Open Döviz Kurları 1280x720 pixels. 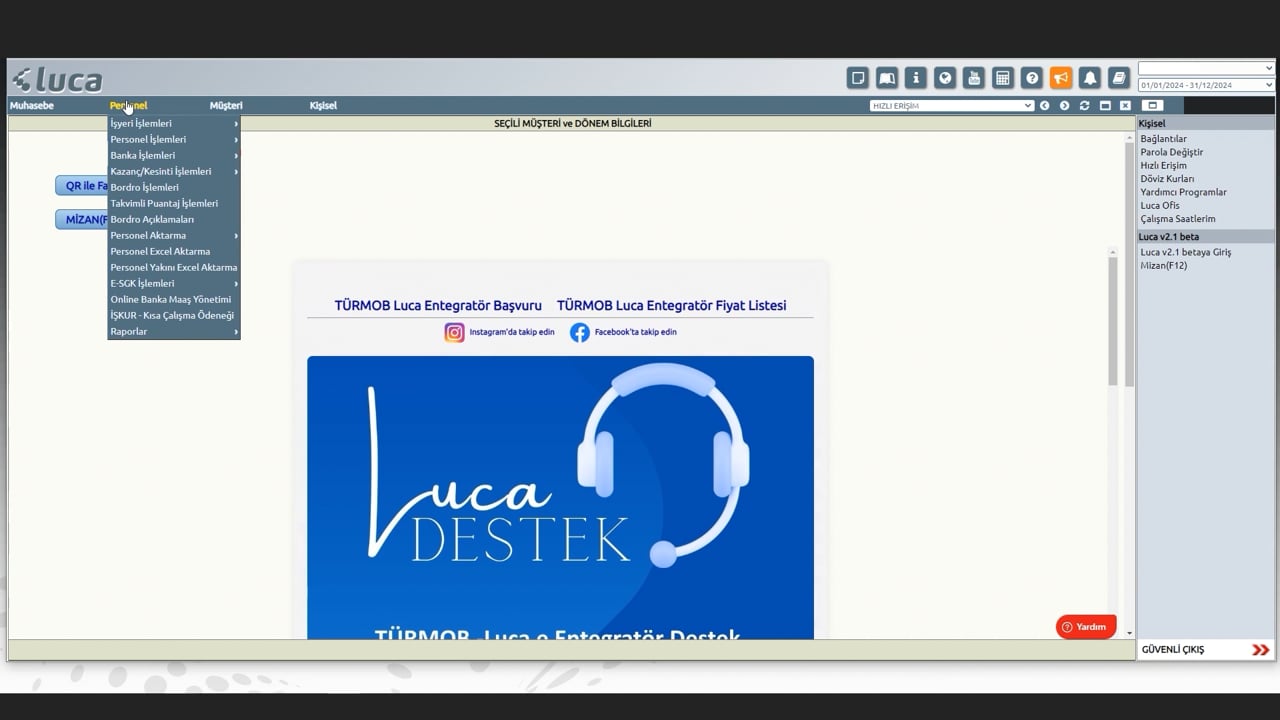[x=1167, y=179]
